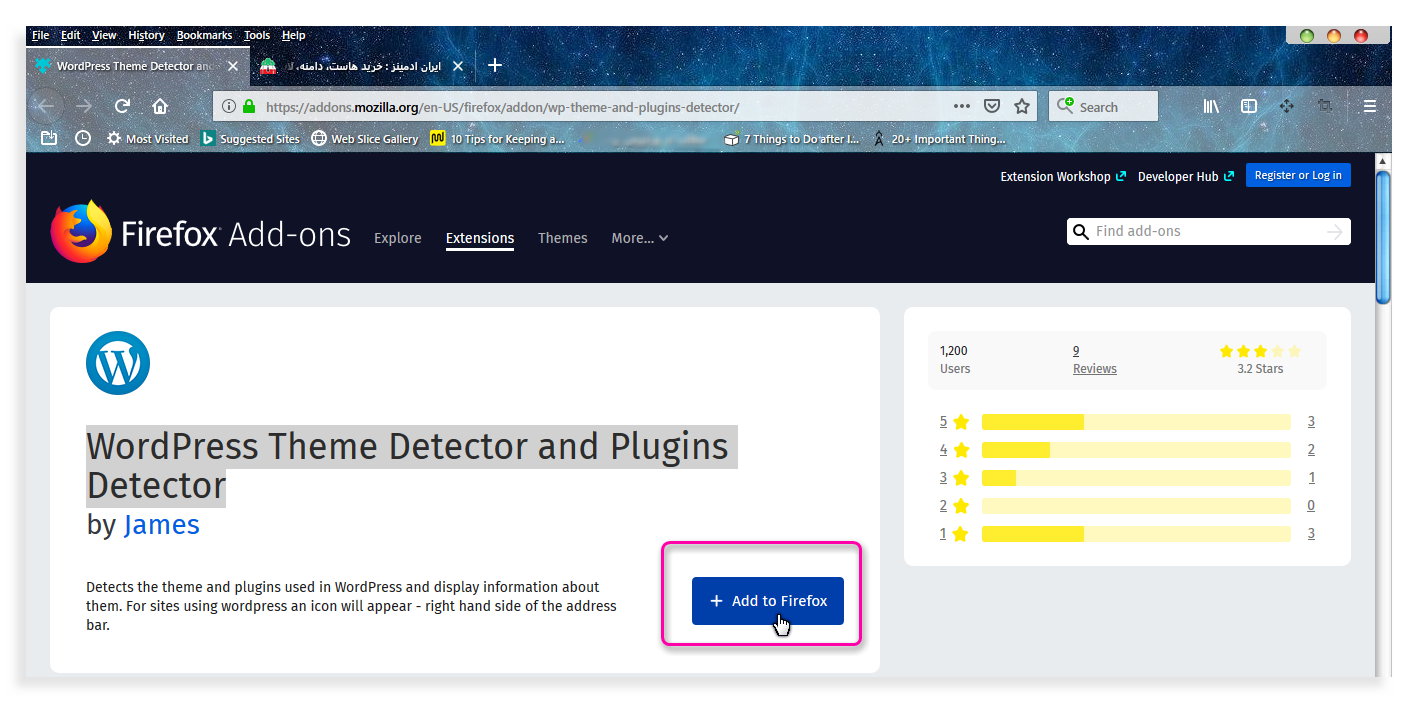Image resolution: width=1418 pixels, height=703 pixels.
Task: Show site information icon in address bar
Action: pyautogui.click(x=228, y=106)
